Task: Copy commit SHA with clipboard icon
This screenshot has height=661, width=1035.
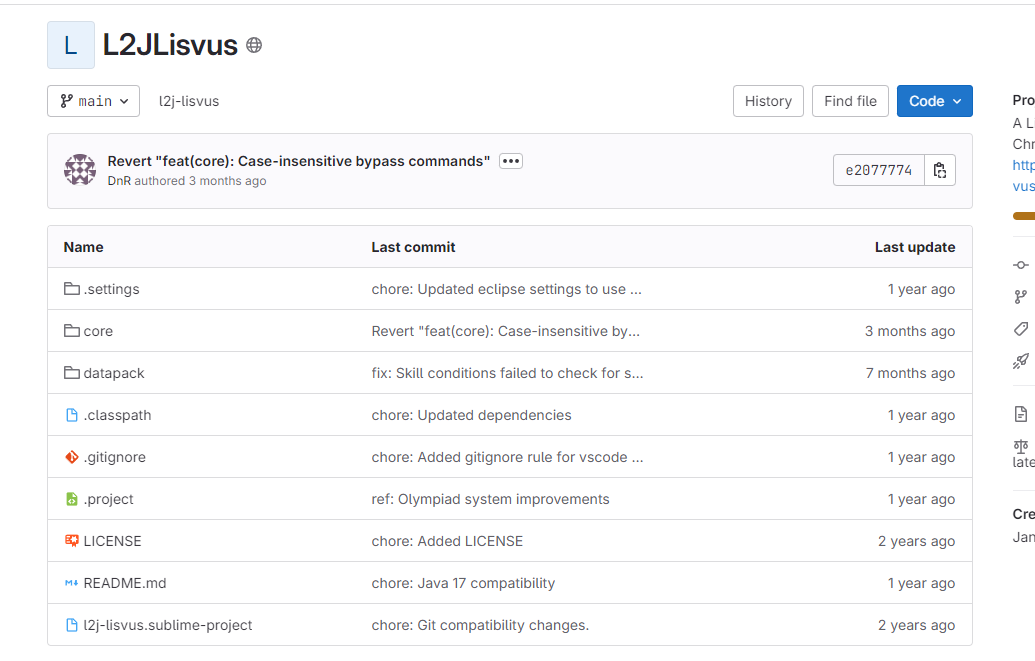Action: (940, 170)
